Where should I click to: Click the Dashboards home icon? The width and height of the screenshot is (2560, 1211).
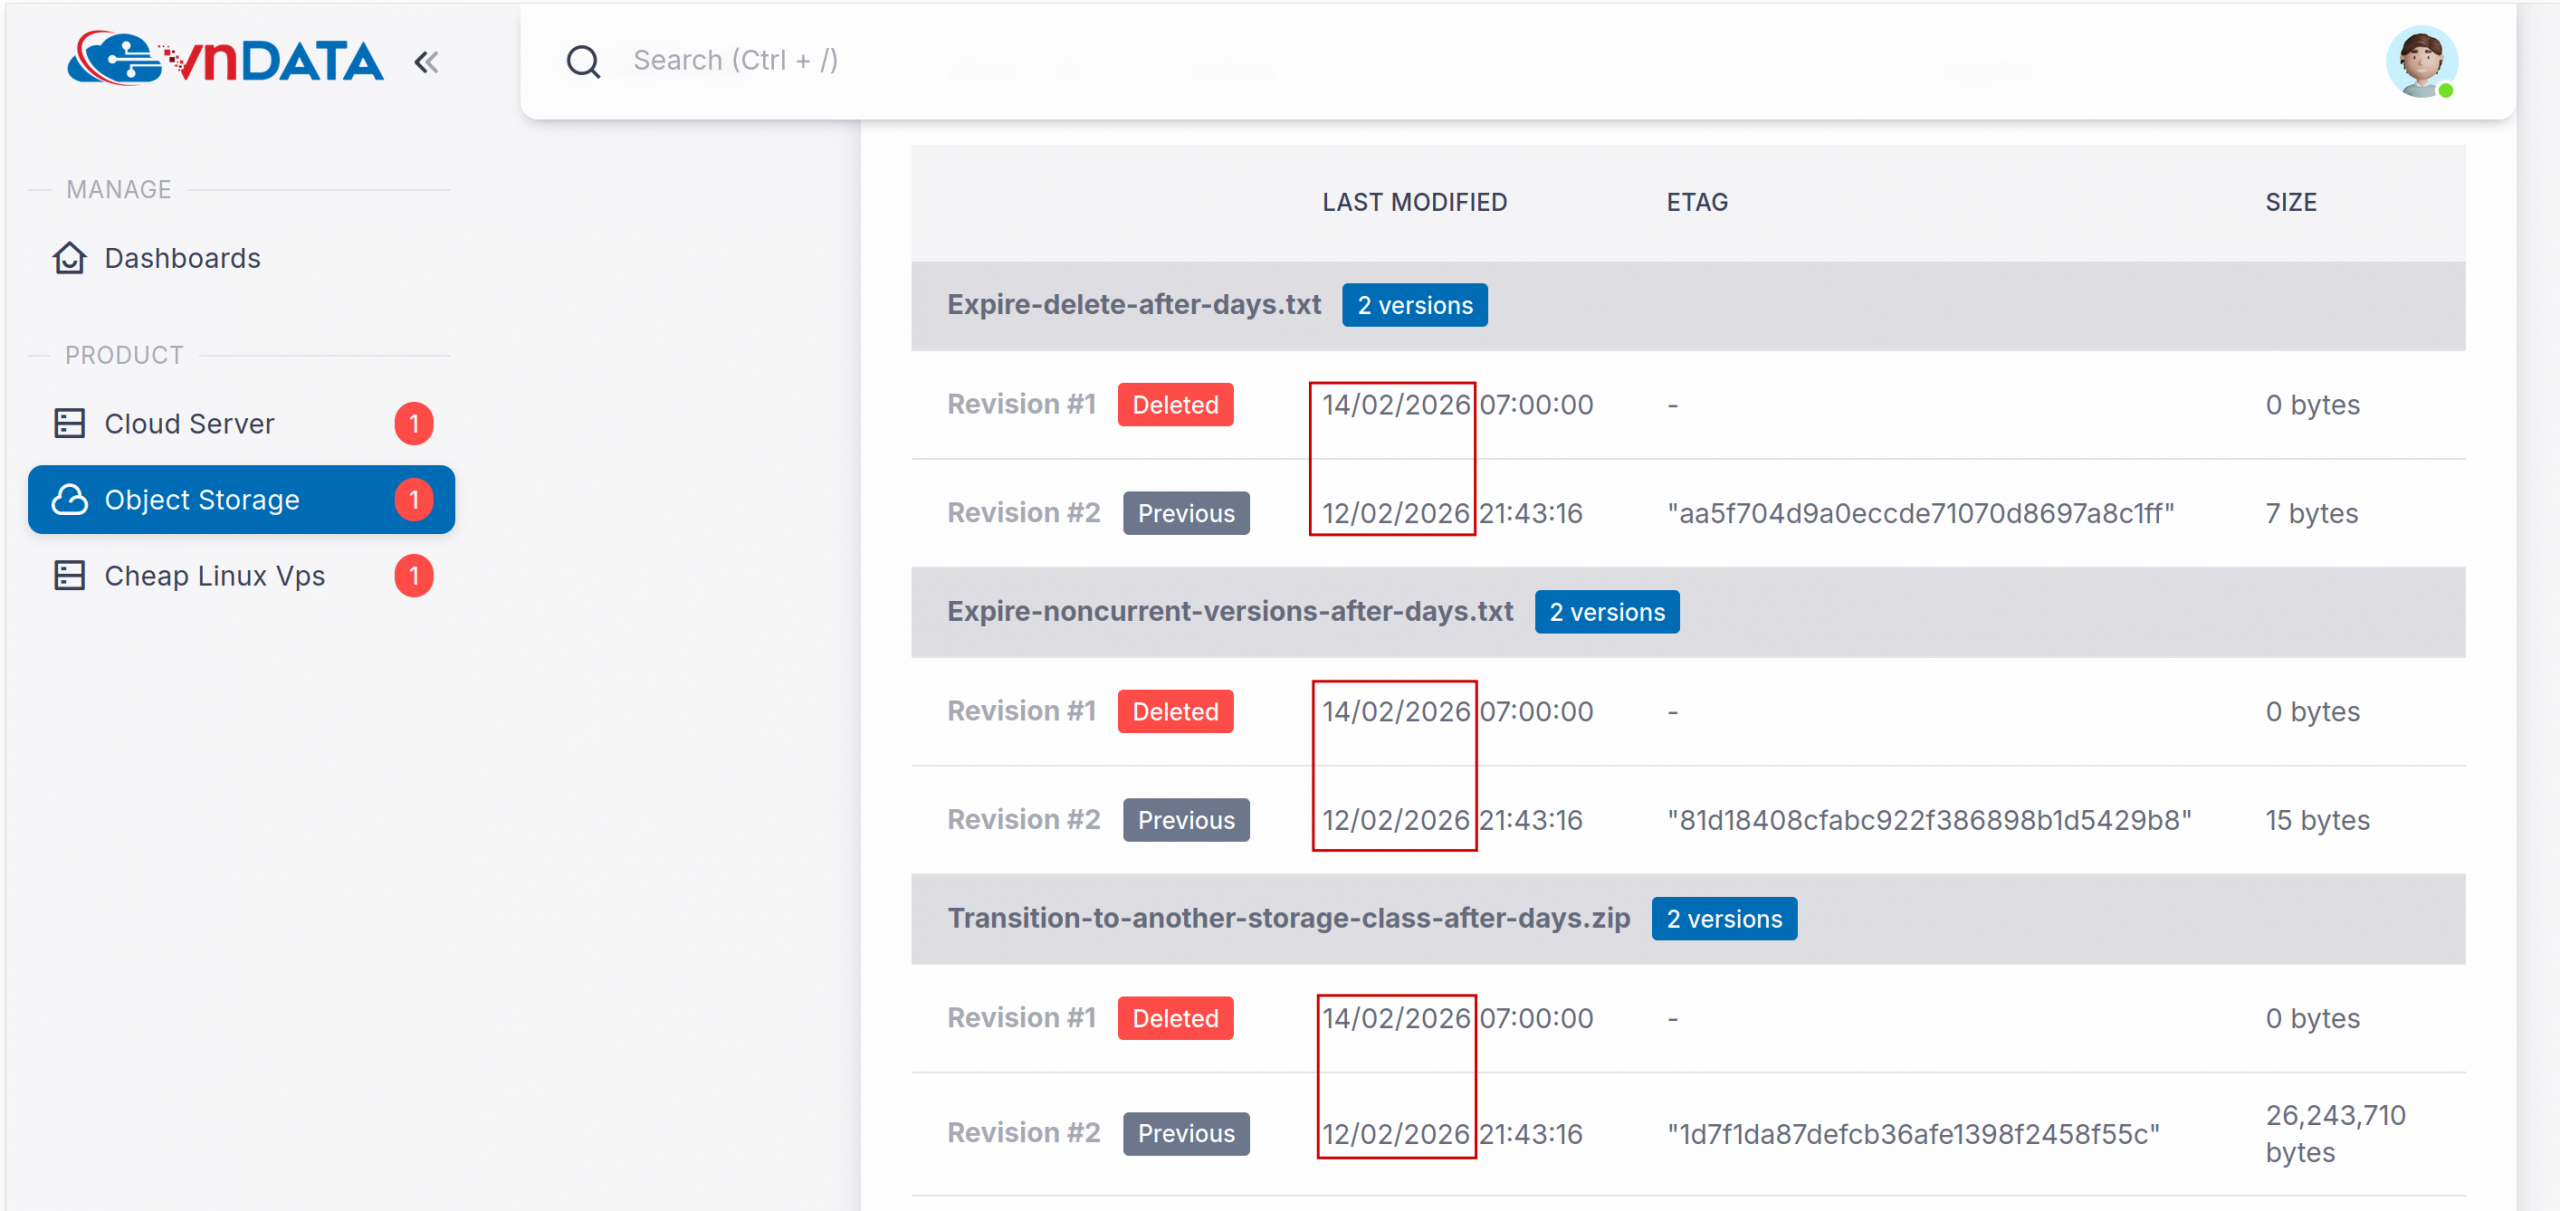(x=69, y=258)
